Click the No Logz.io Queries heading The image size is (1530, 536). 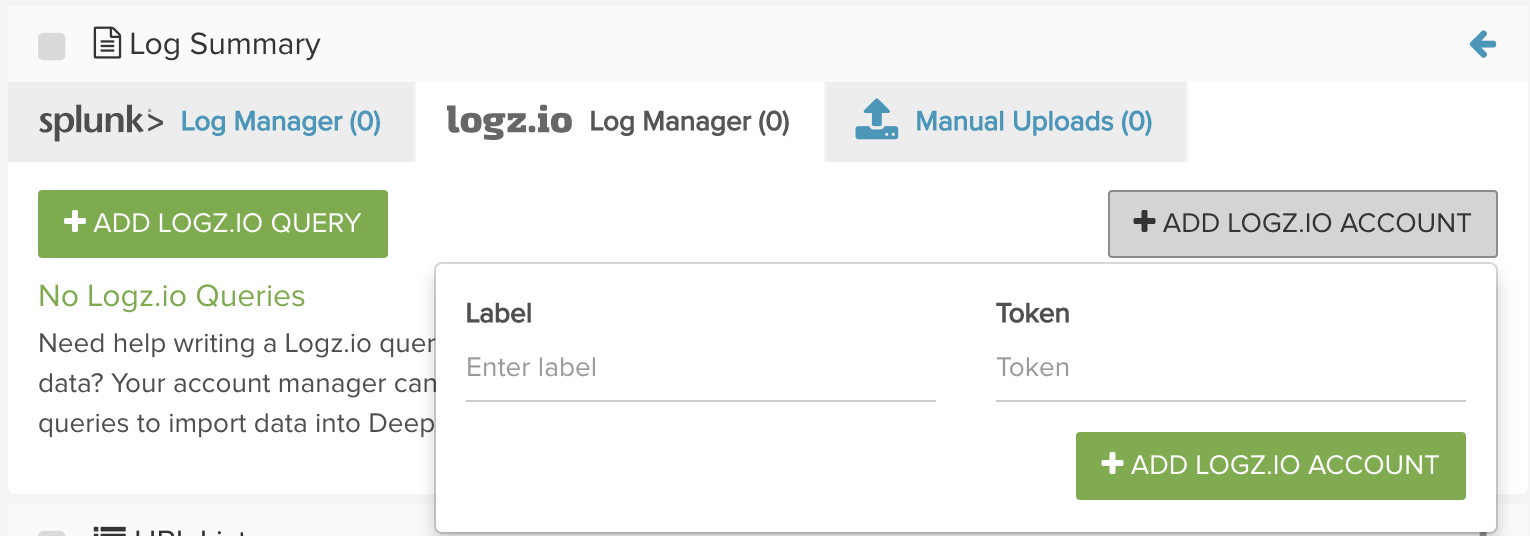click(x=171, y=296)
